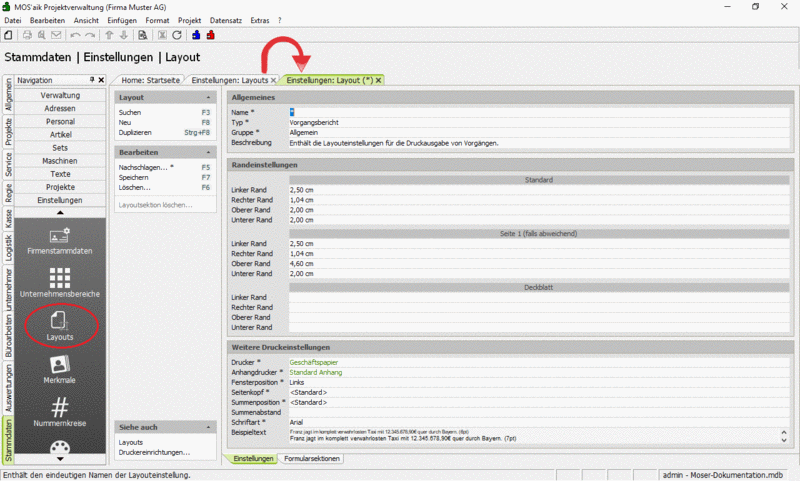Switch to Formularsektionen bottom tab
This screenshot has width=800, height=481.
point(312,459)
